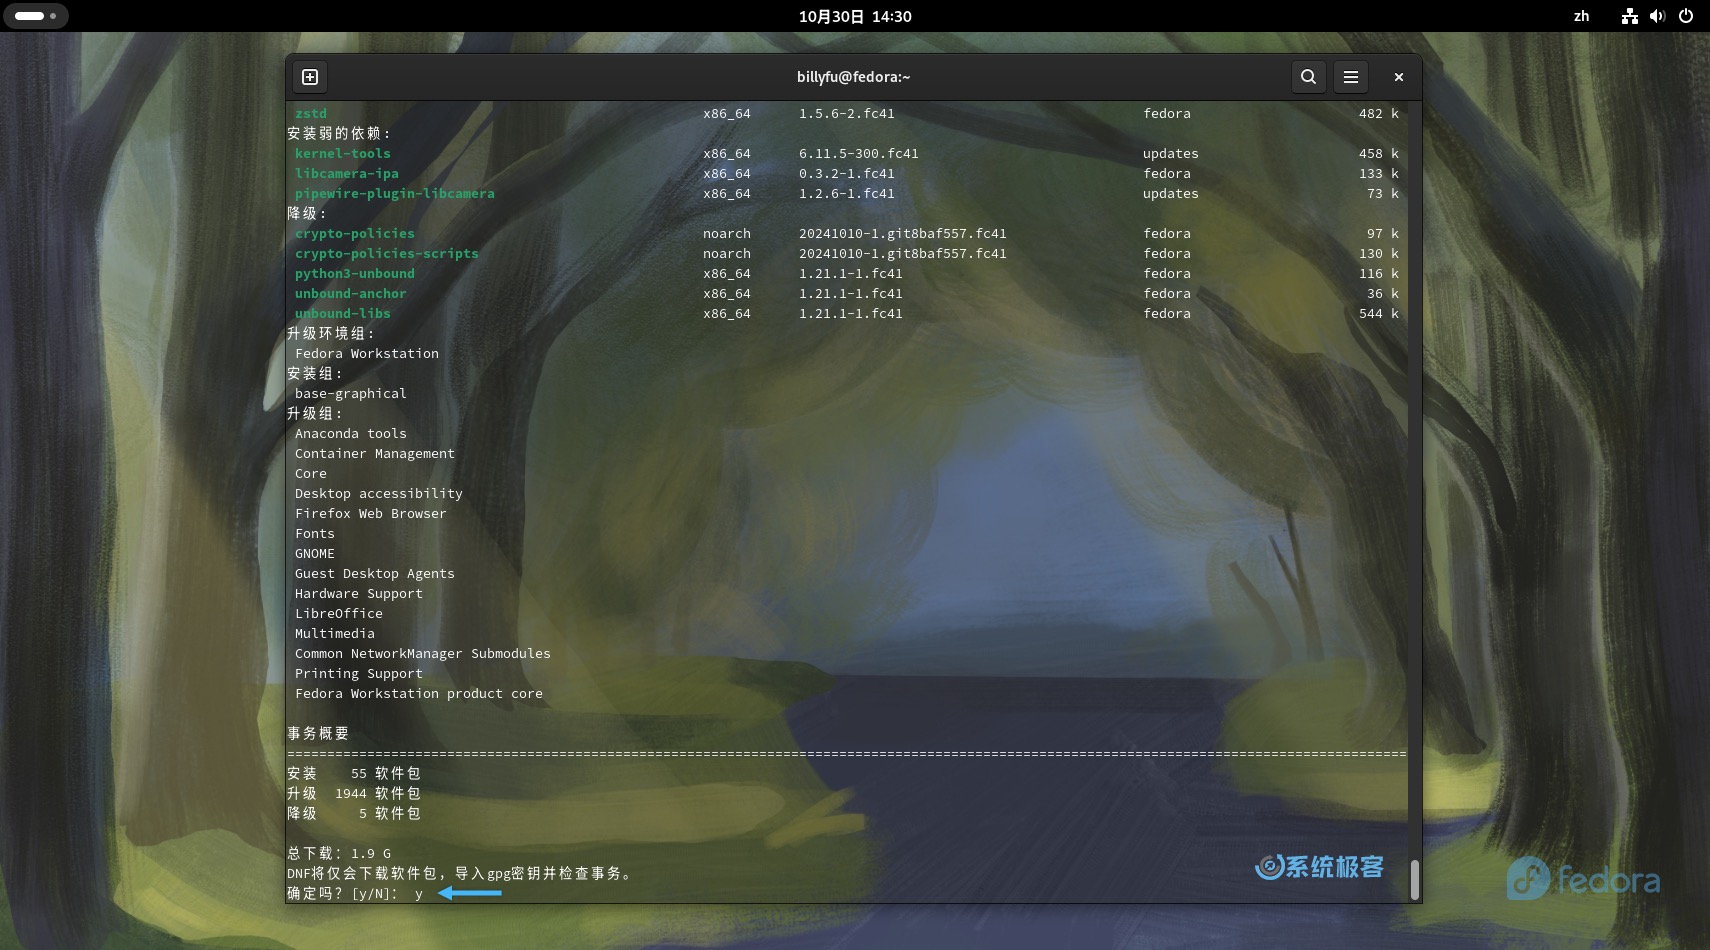The width and height of the screenshot is (1710, 950).
Task: Click the python3-unbound package entry
Action: (x=355, y=273)
